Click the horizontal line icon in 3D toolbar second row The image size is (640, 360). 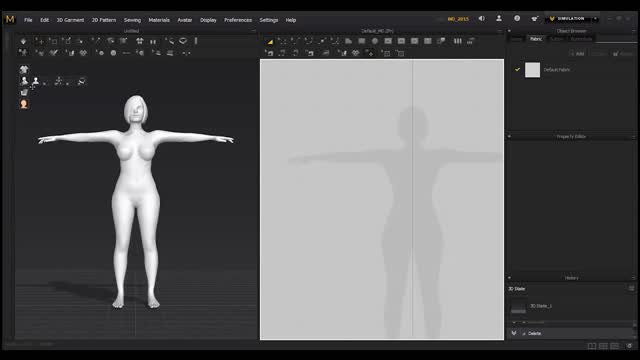(x=126, y=53)
